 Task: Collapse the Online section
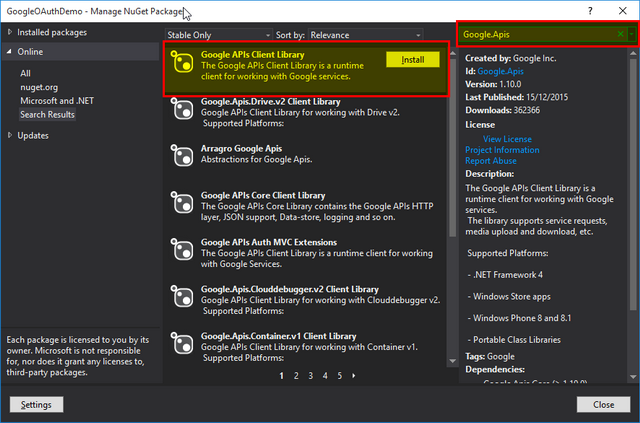9,52
